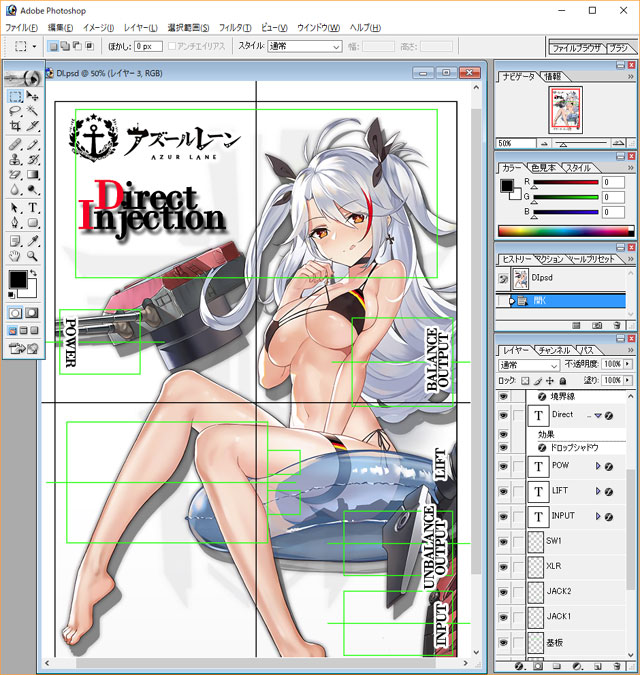Select the Path Selection tool

coord(15,208)
